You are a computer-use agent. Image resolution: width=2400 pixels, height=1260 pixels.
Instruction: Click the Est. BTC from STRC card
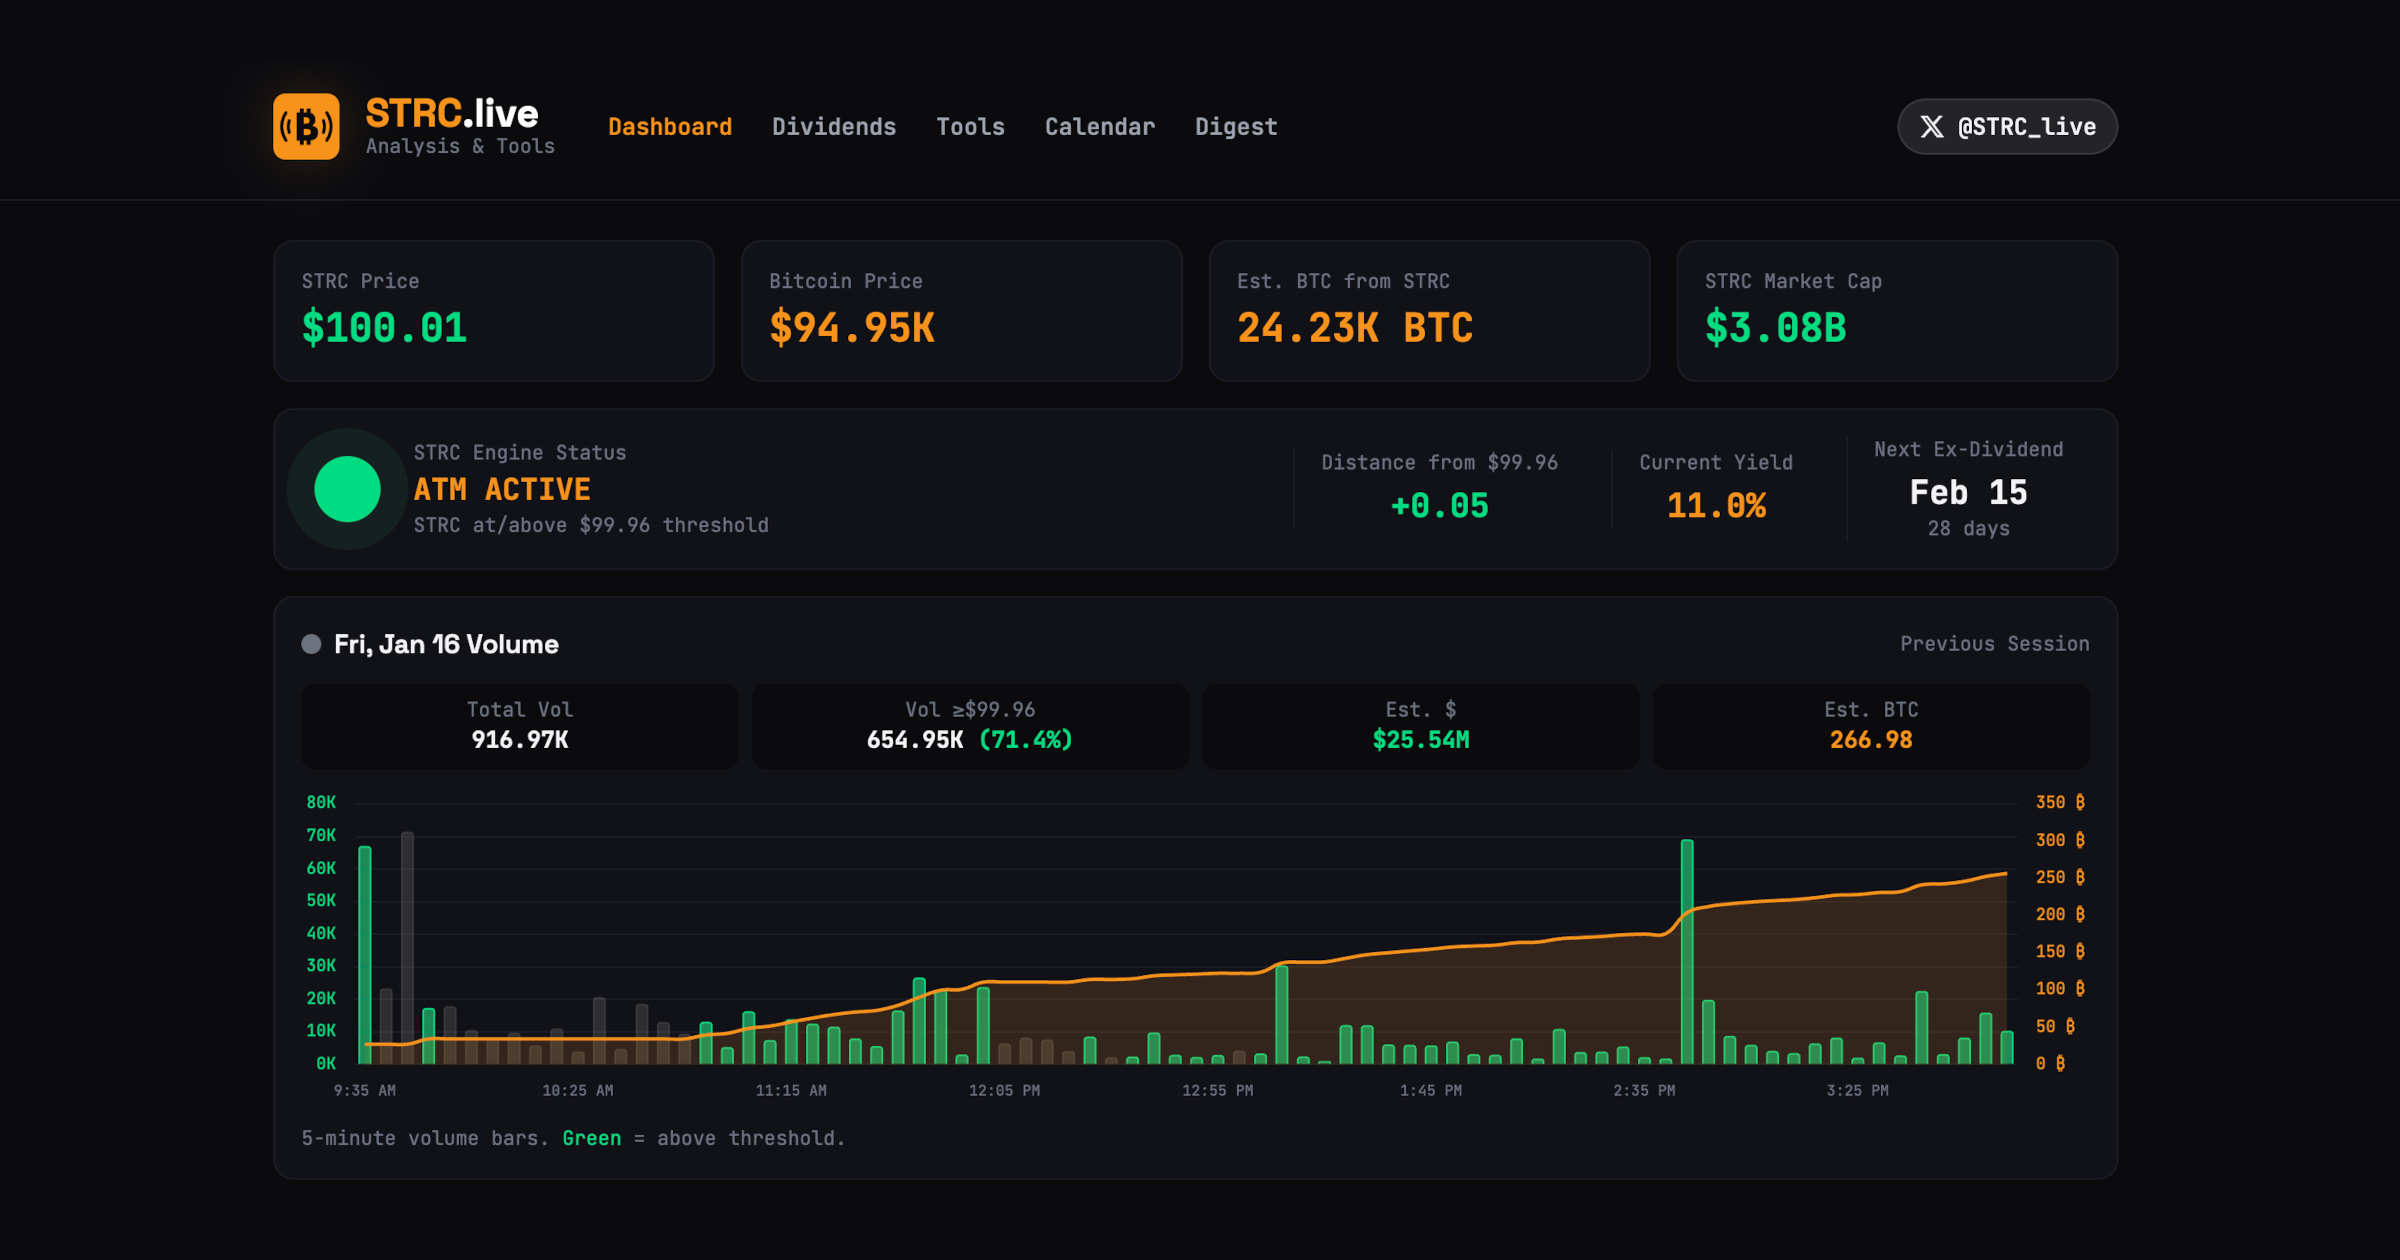tap(1428, 310)
